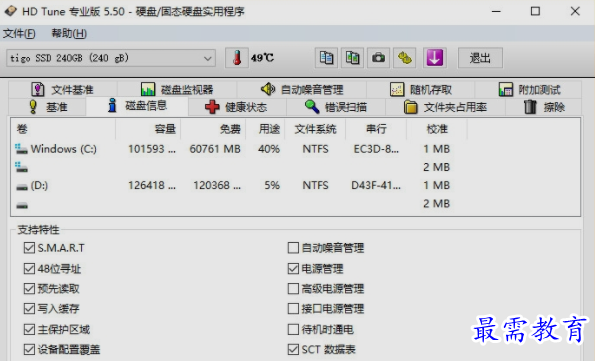Switch to the 磁盘监视器 tab
Screen dimensions: 595x361
point(177,90)
